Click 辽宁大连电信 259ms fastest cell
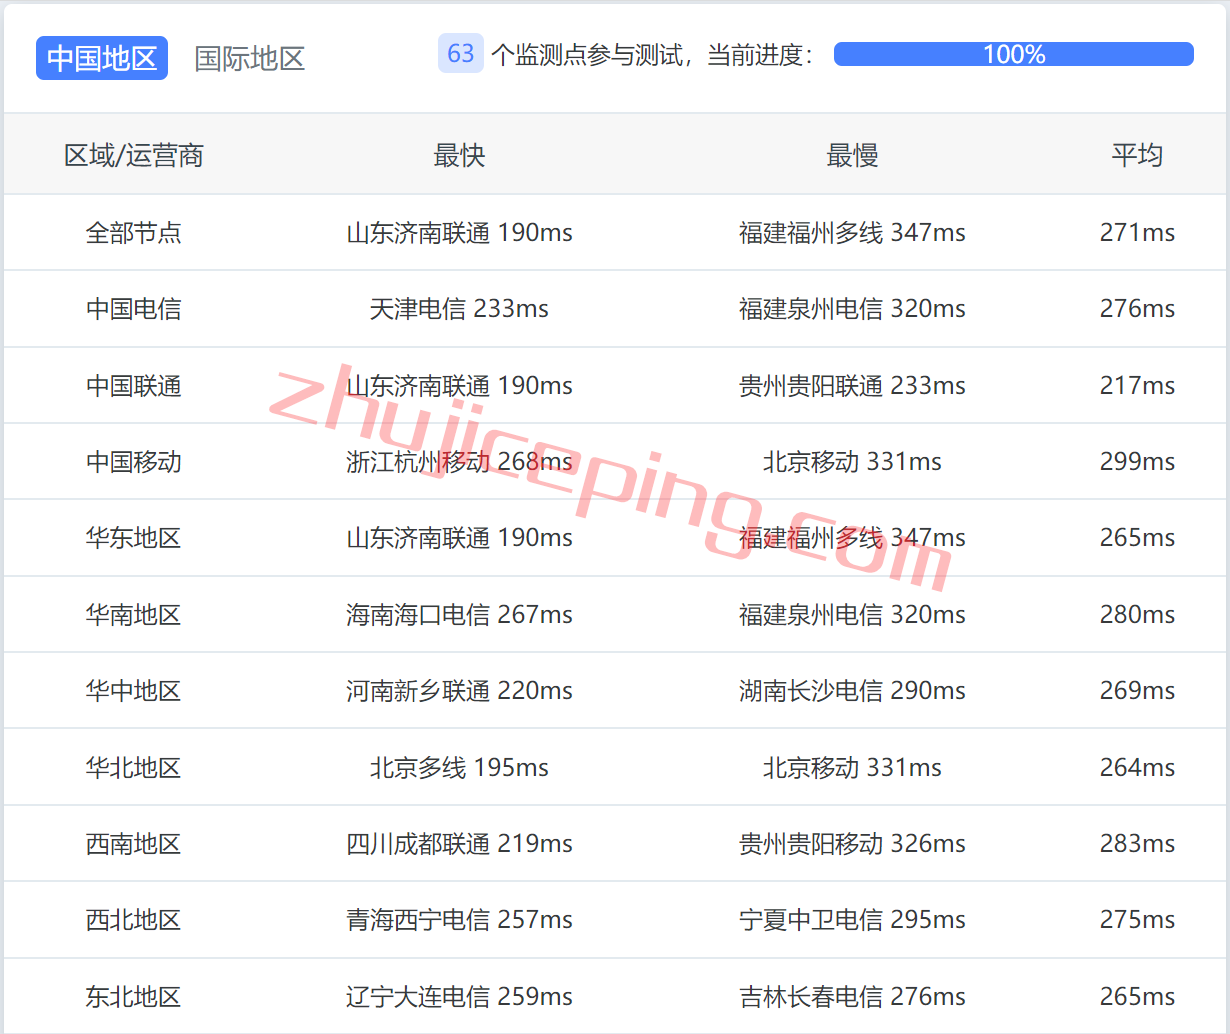 pyautogui.click(x=459, y=997)
